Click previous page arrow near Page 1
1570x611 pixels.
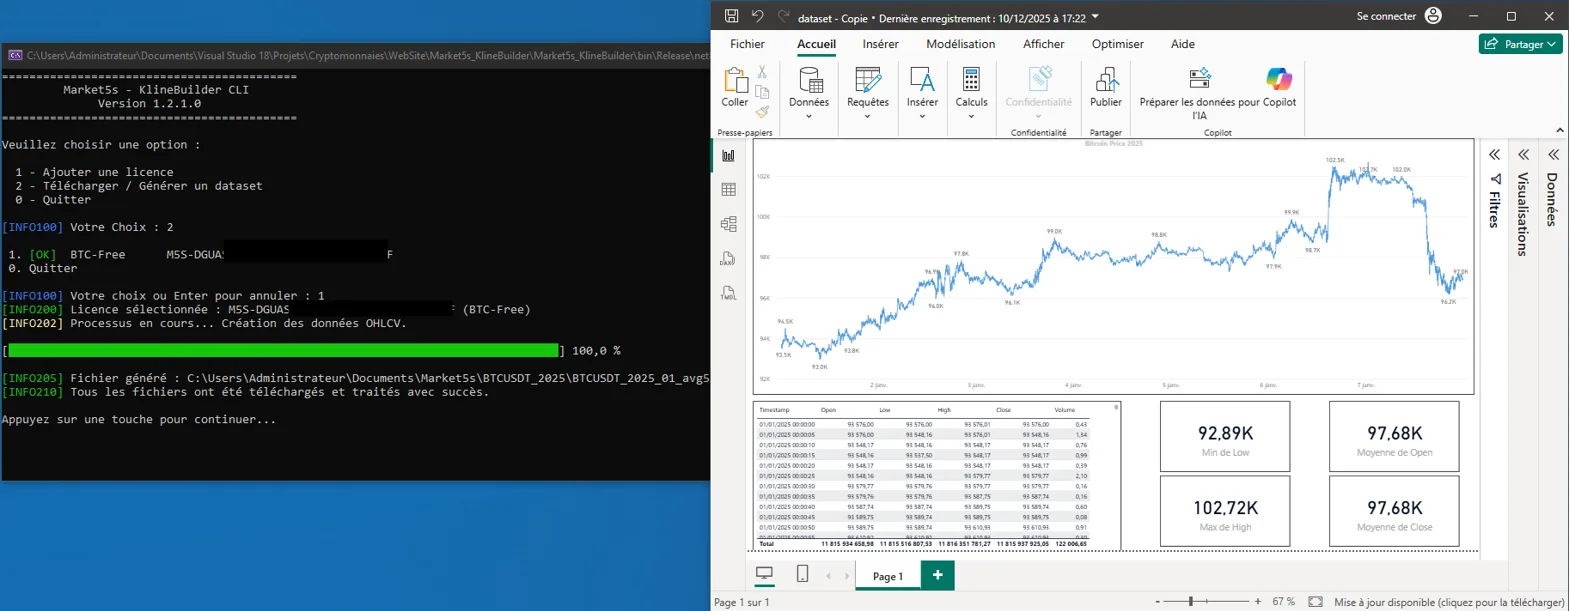coord(828,576)
